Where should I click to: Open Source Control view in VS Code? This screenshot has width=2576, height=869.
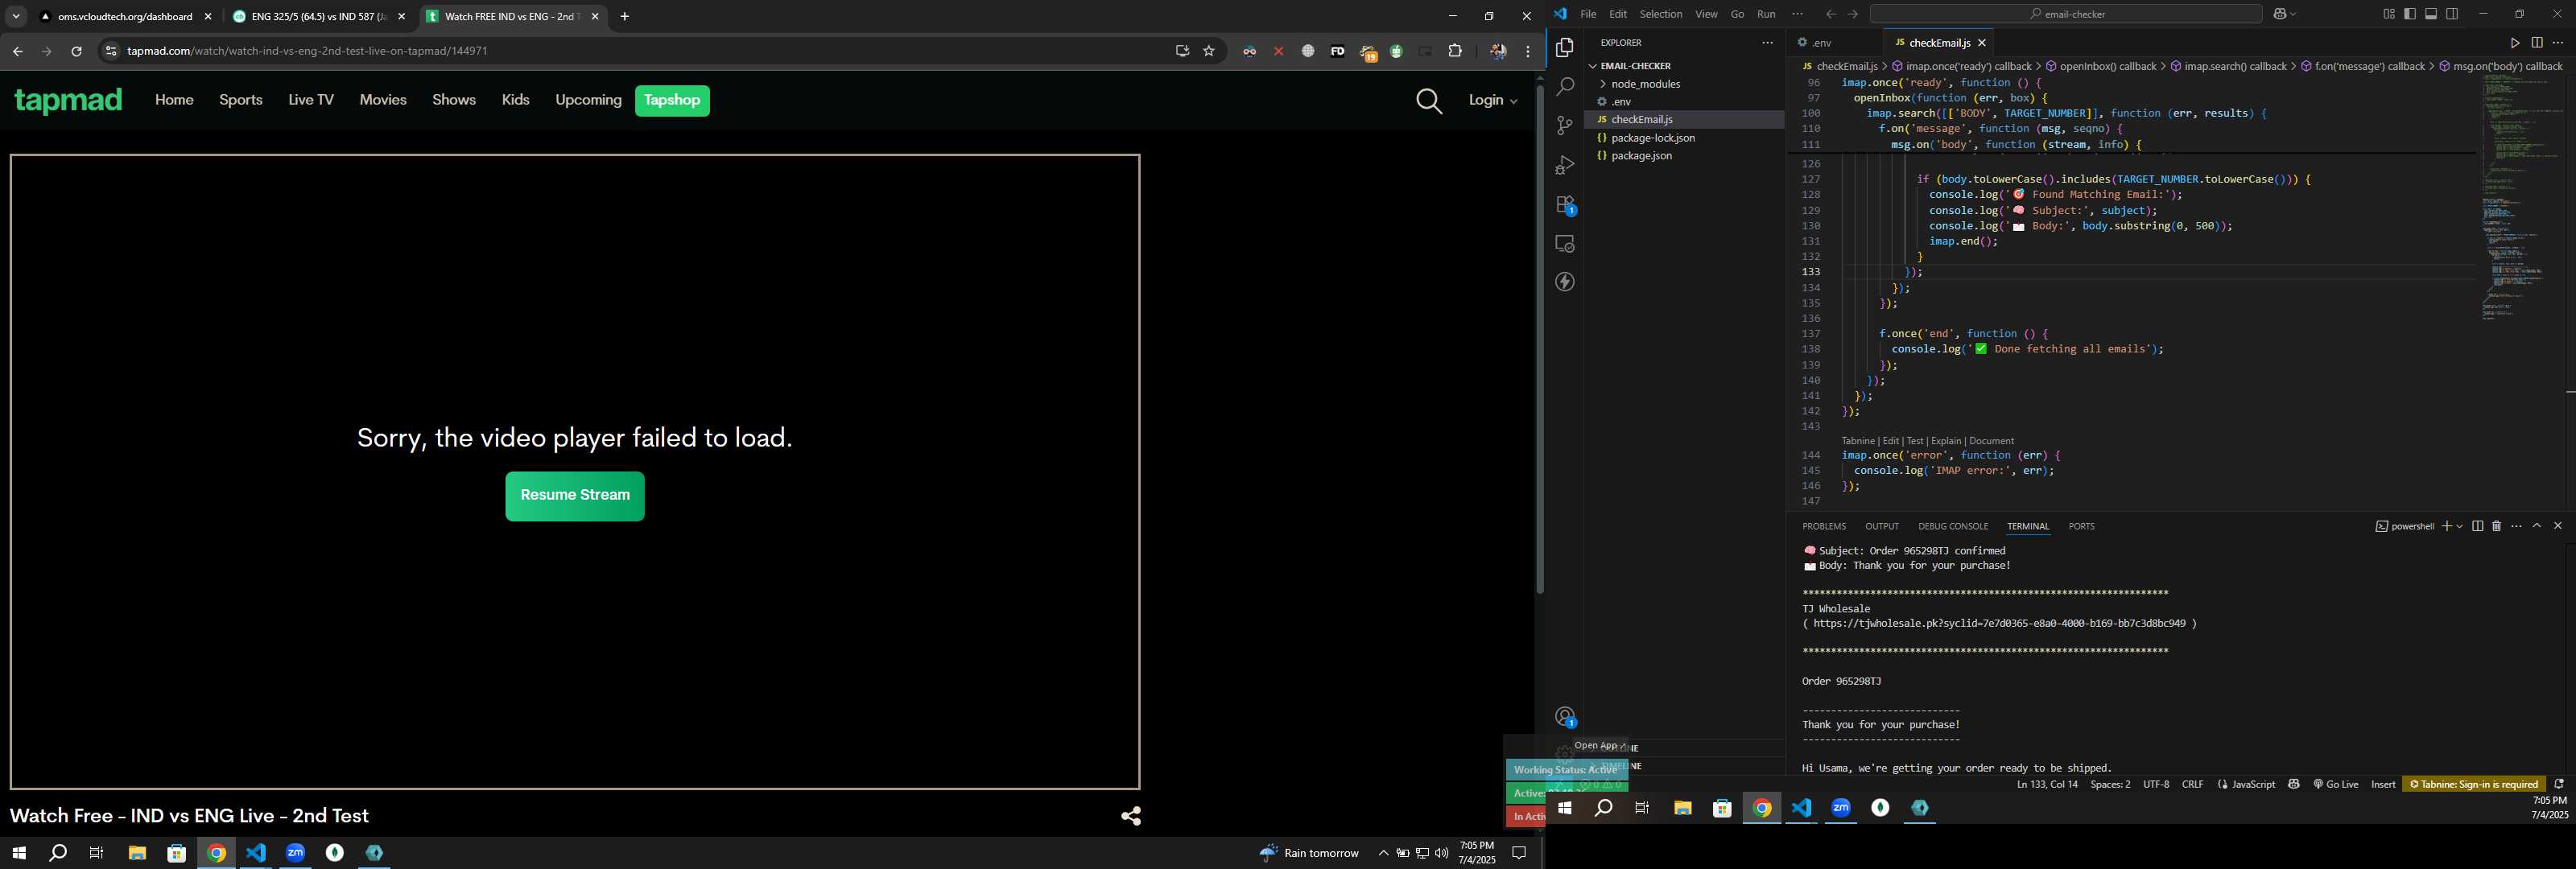[x=1565, y=126]
